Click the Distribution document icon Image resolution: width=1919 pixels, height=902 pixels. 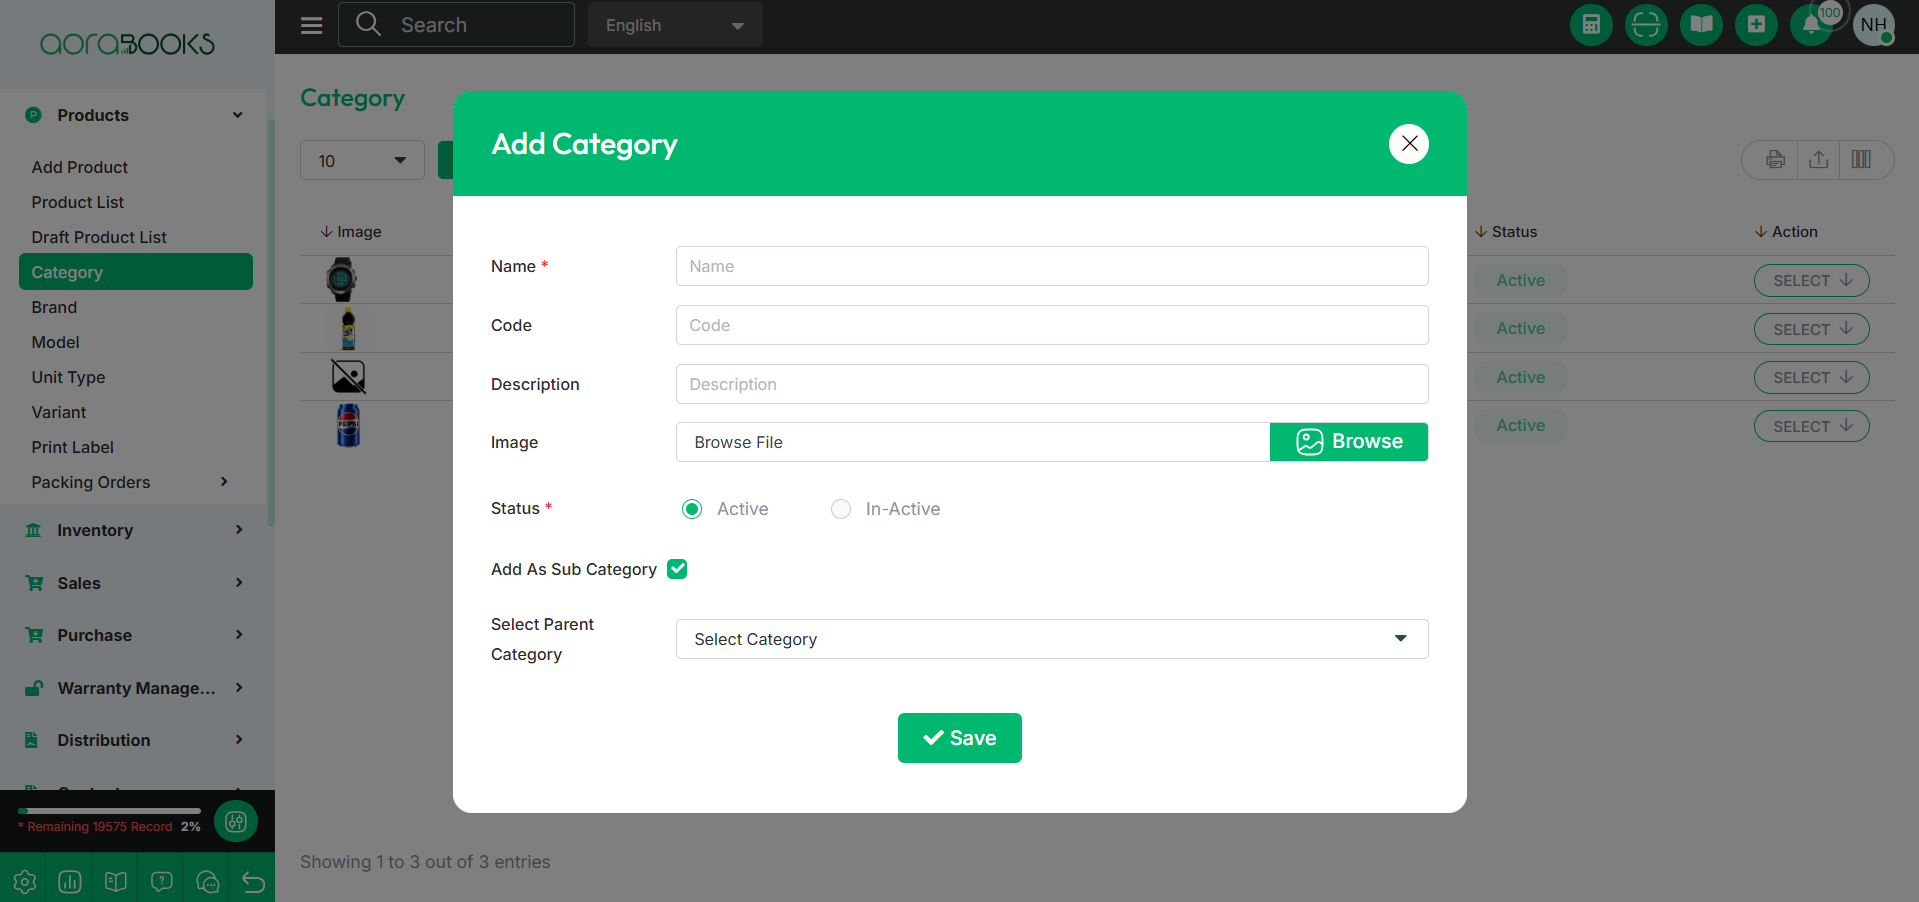(32, 740)
